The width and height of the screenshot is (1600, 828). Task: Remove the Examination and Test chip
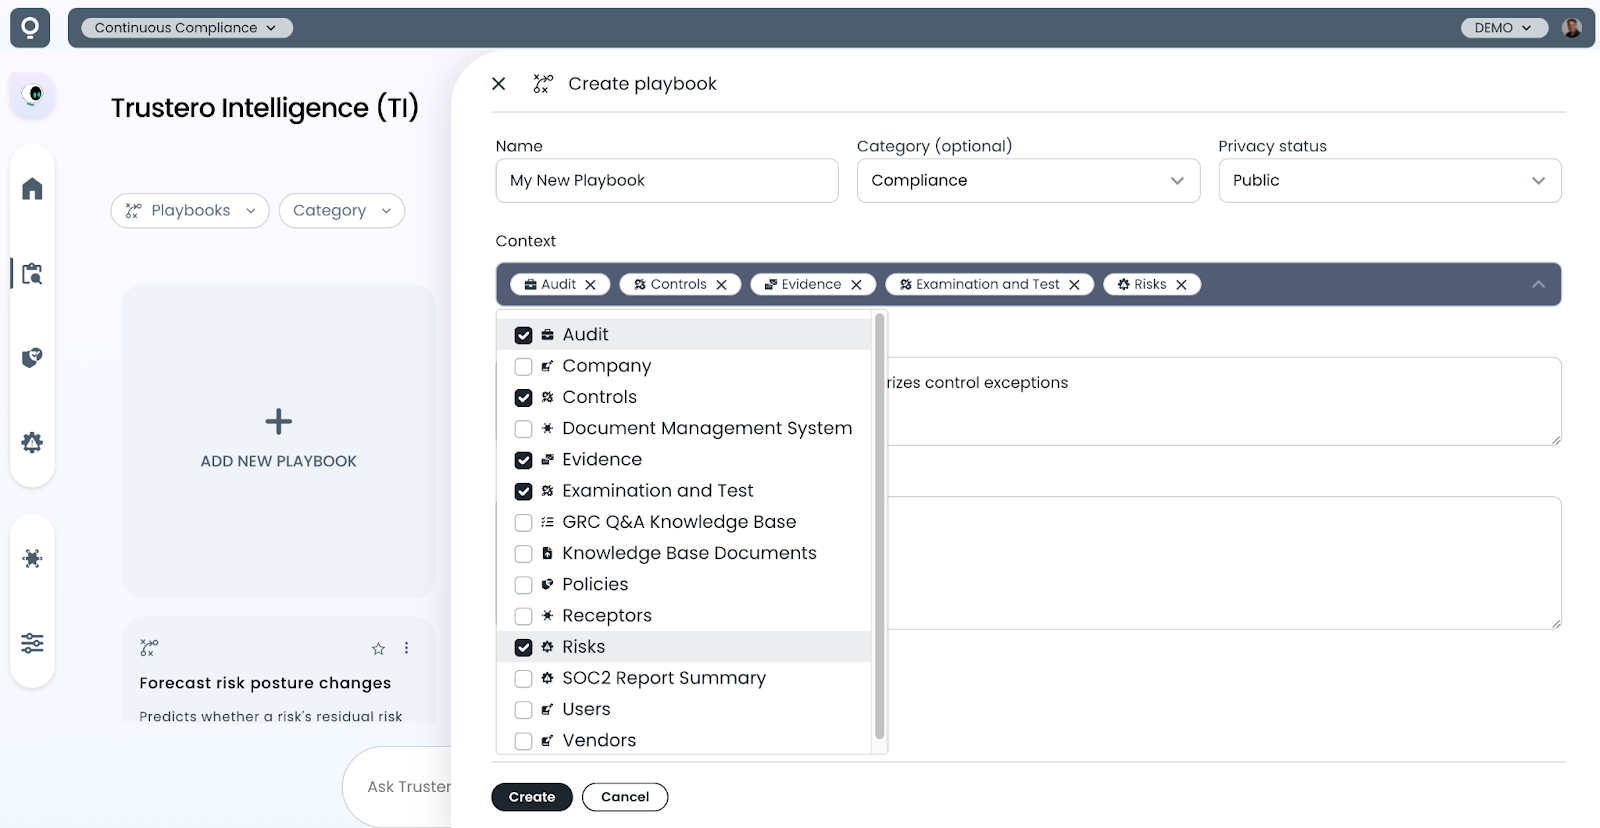pyautogui.click(x=1074, y=285)
